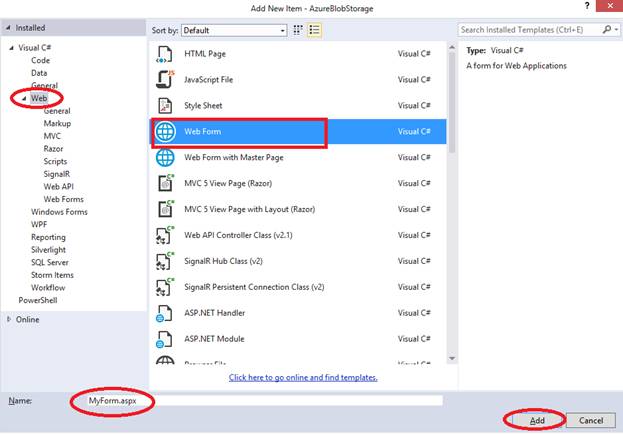The width and height of the screenshot is (623, 434).
Task: Select SignalR under Web
Action: 57,174
